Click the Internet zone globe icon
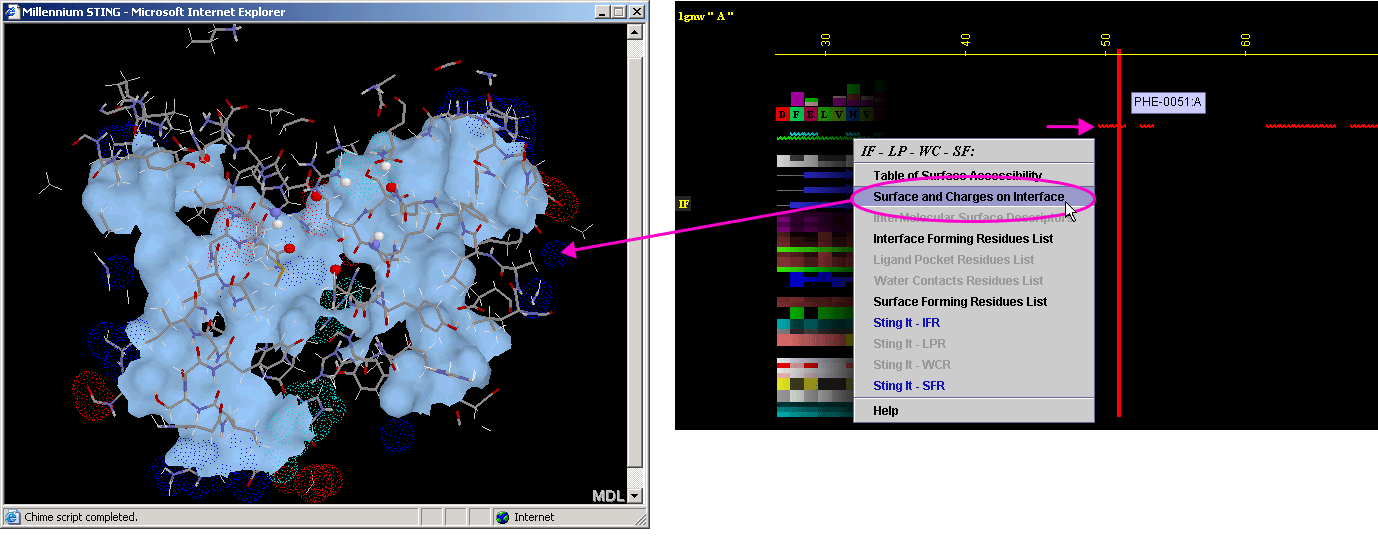 click(x=502, y=517)
